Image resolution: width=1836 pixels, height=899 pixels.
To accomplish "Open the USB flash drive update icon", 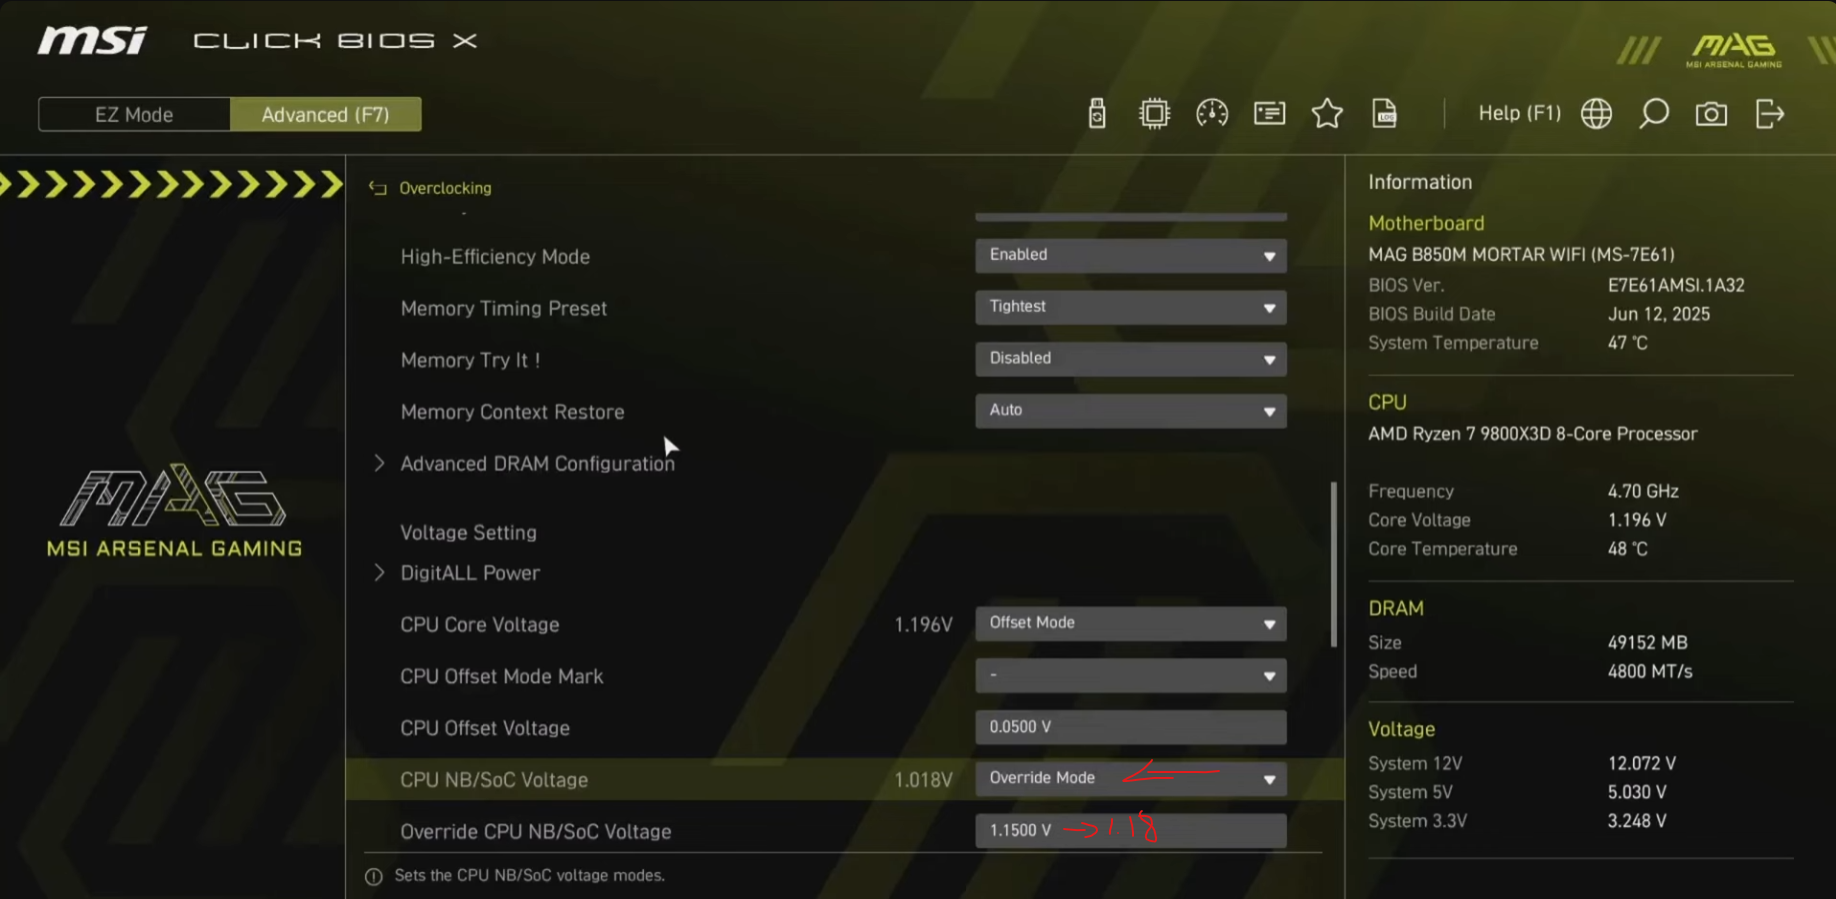I will tap(1097, 114).
